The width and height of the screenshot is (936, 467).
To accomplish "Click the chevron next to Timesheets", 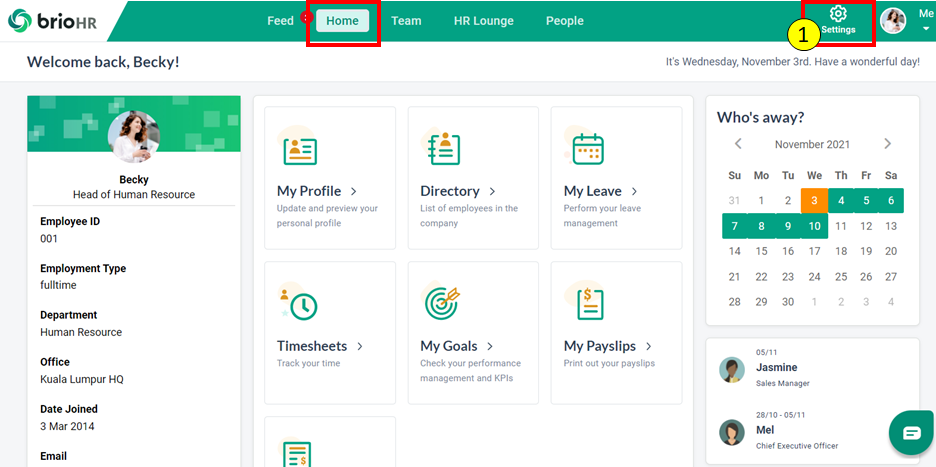I will [360, 346].
